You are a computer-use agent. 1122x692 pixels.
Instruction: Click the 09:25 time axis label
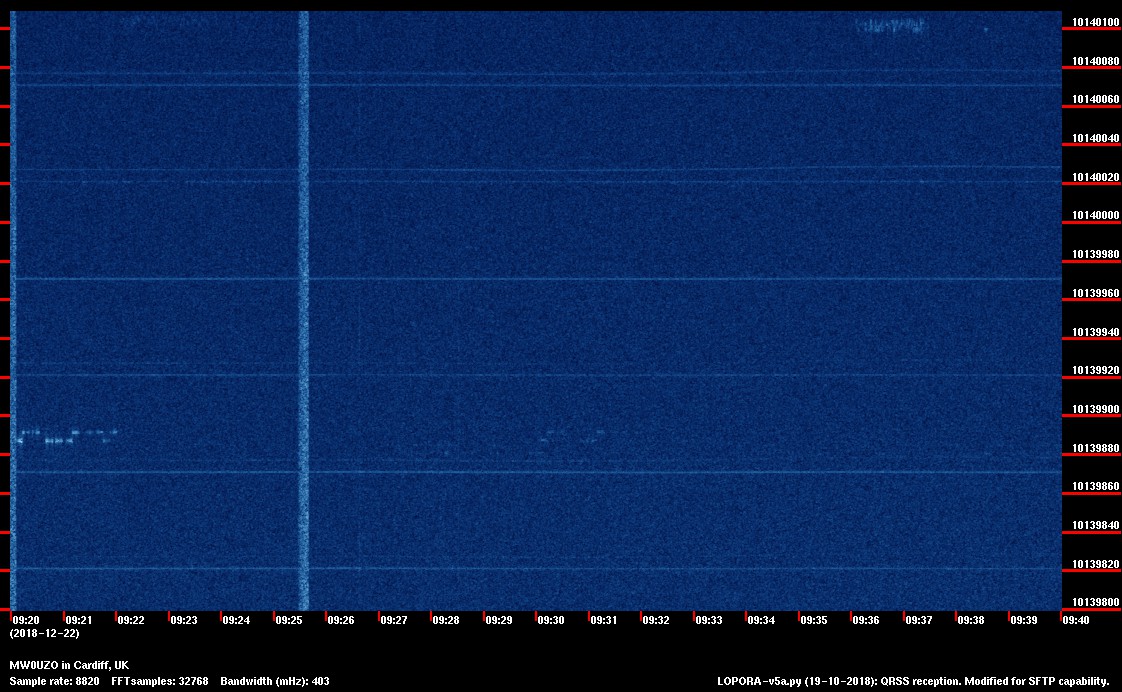pos(288,620)
